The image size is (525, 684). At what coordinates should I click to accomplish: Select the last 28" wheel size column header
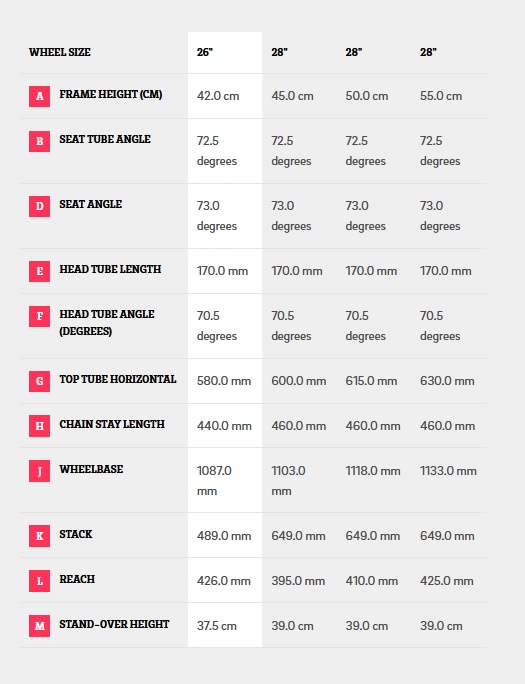pos(428,52)
